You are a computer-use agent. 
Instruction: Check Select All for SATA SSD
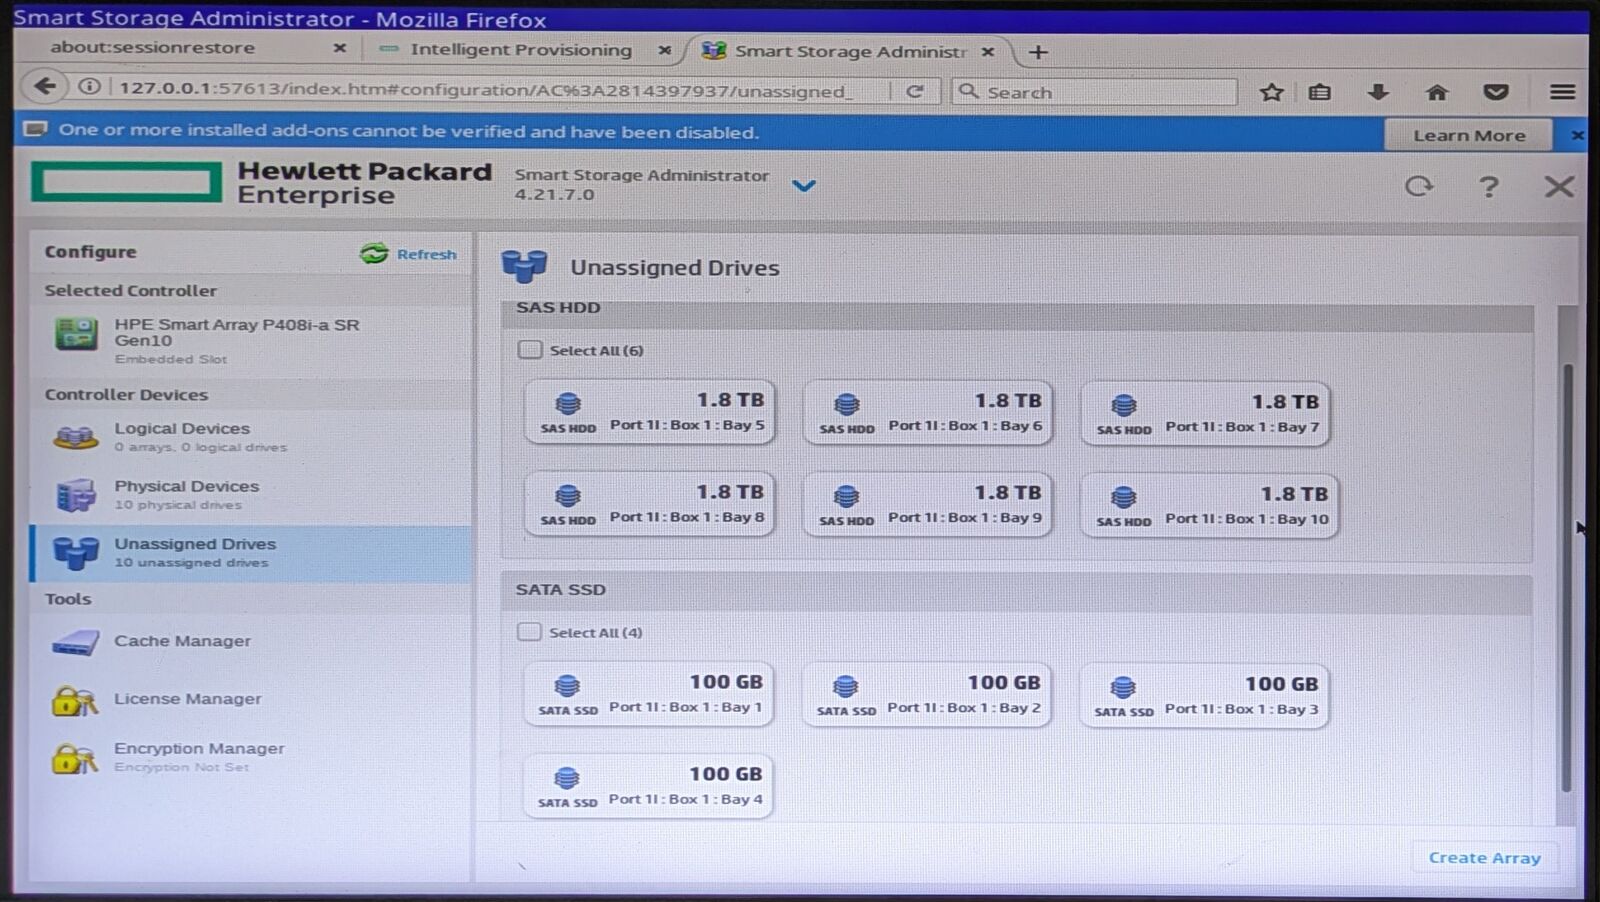529,632
